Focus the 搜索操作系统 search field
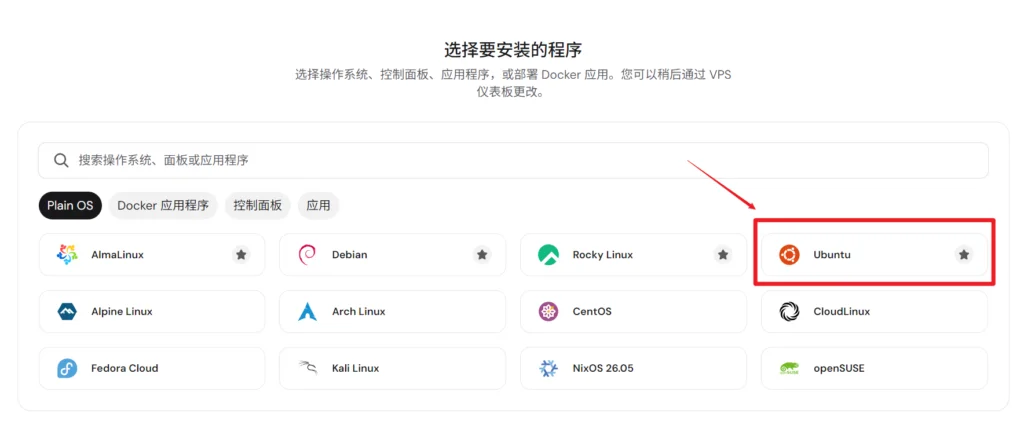Screen dimensions: 1024x436 point(513,161)
